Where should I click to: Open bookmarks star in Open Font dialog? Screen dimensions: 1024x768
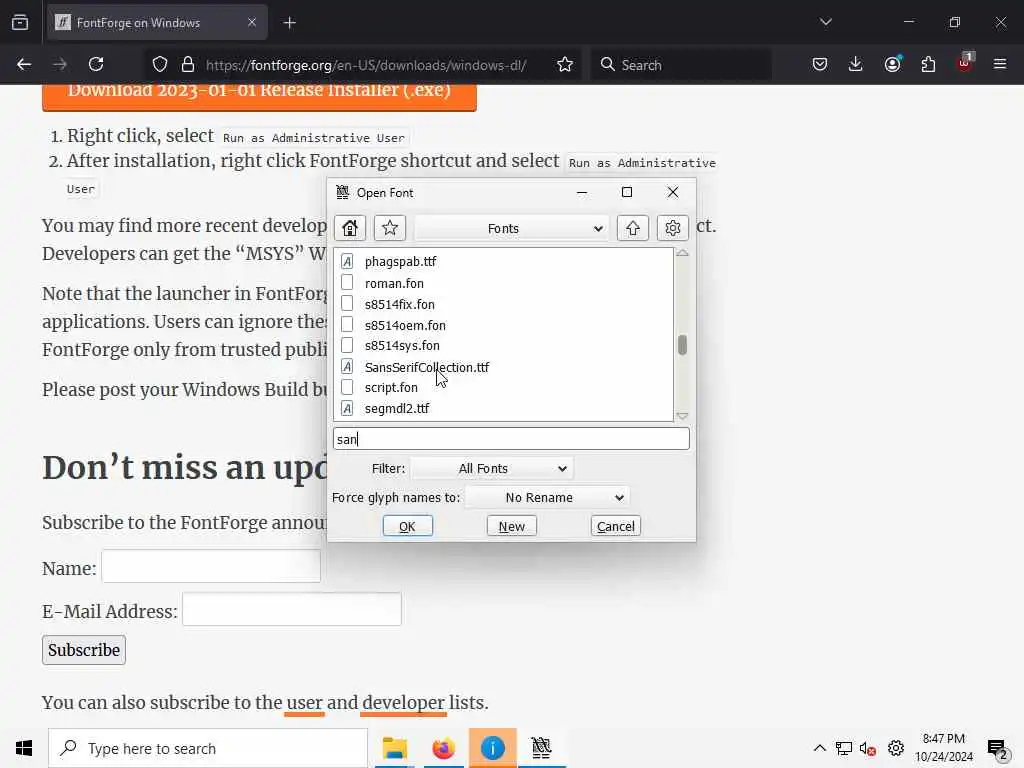pyautogui.click(x=390, y=228)
